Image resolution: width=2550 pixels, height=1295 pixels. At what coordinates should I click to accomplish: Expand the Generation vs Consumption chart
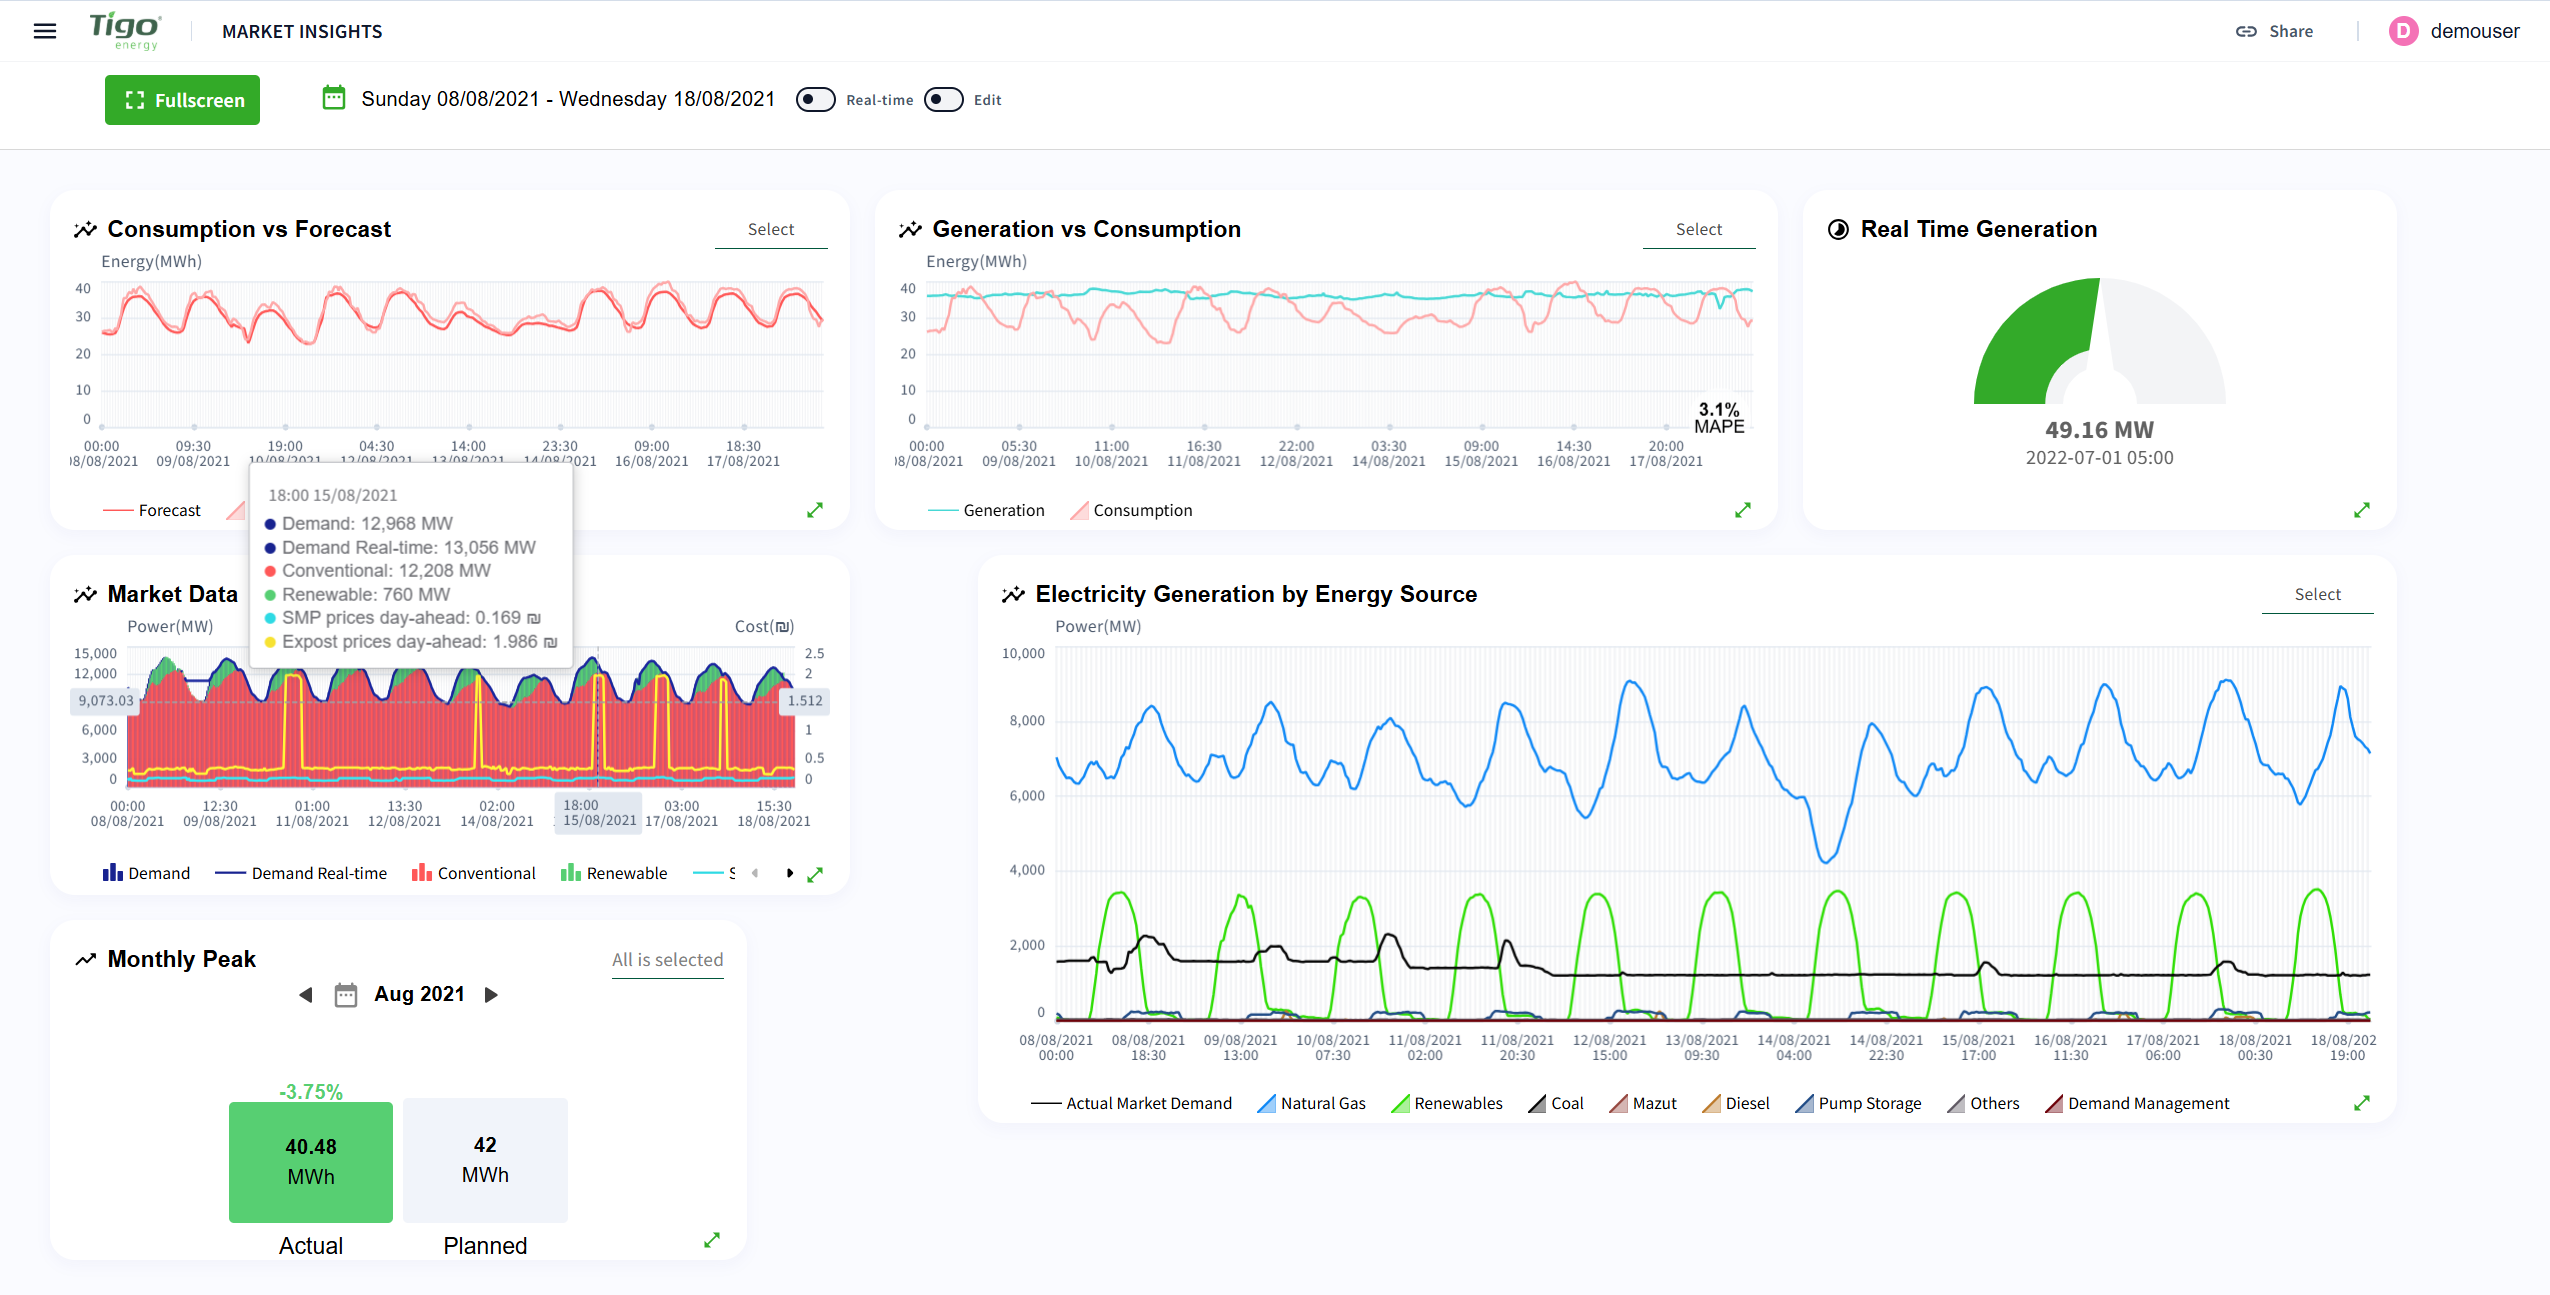click(1742, 510)
